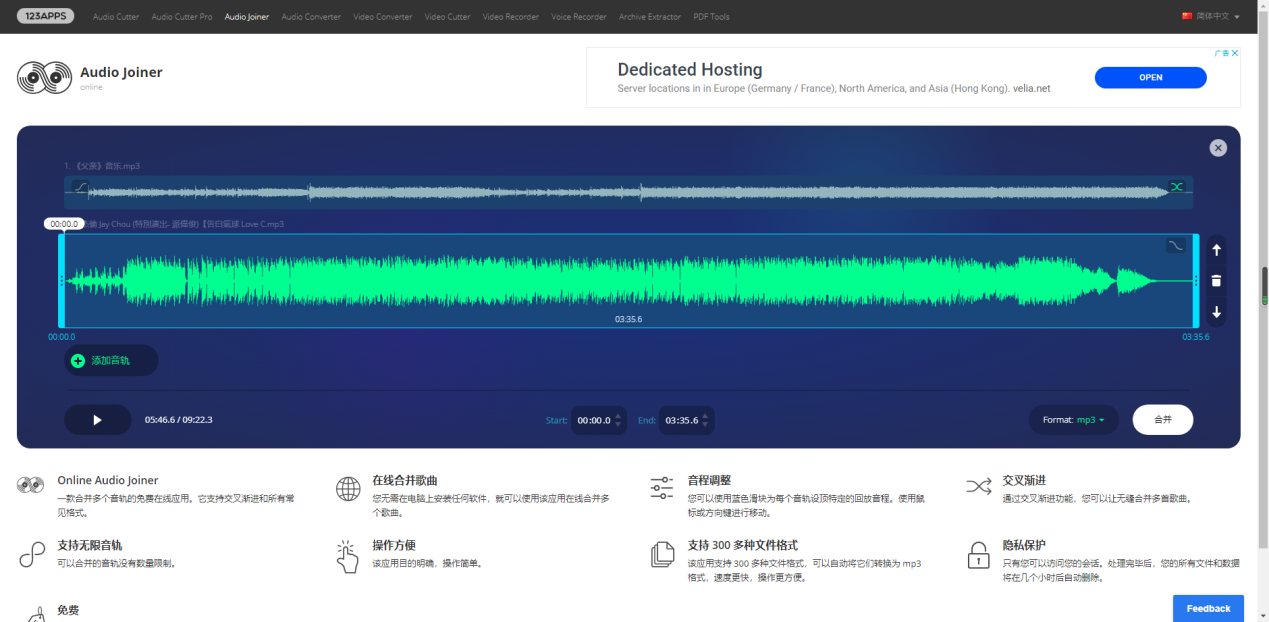Close the audio joiner editor panel

[1218, 148]
